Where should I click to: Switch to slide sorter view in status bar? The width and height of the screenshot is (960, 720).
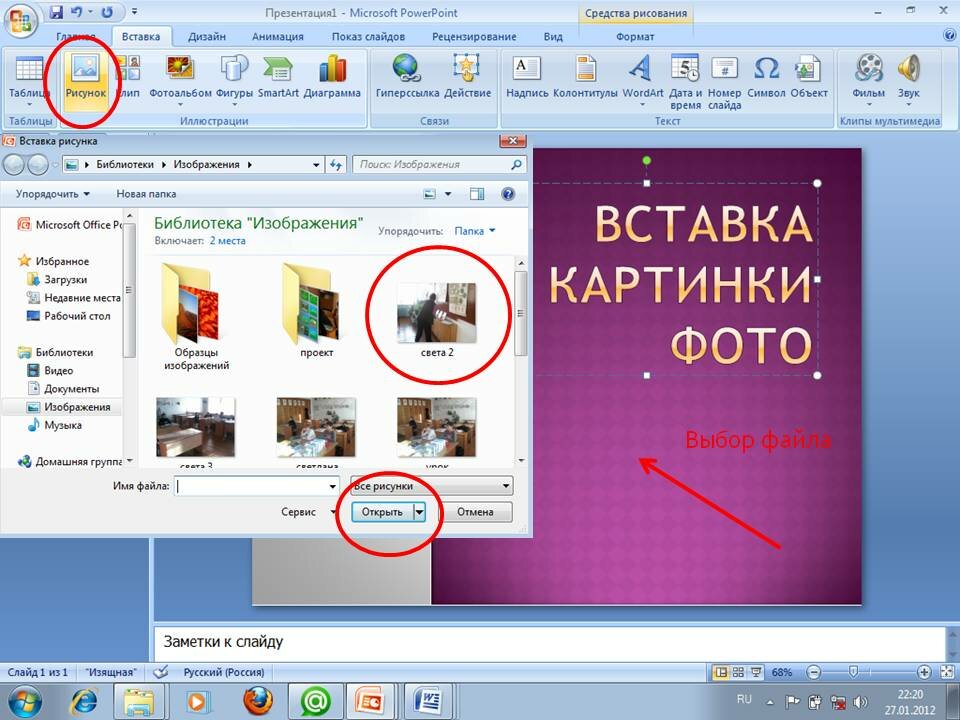coord(739,672)
